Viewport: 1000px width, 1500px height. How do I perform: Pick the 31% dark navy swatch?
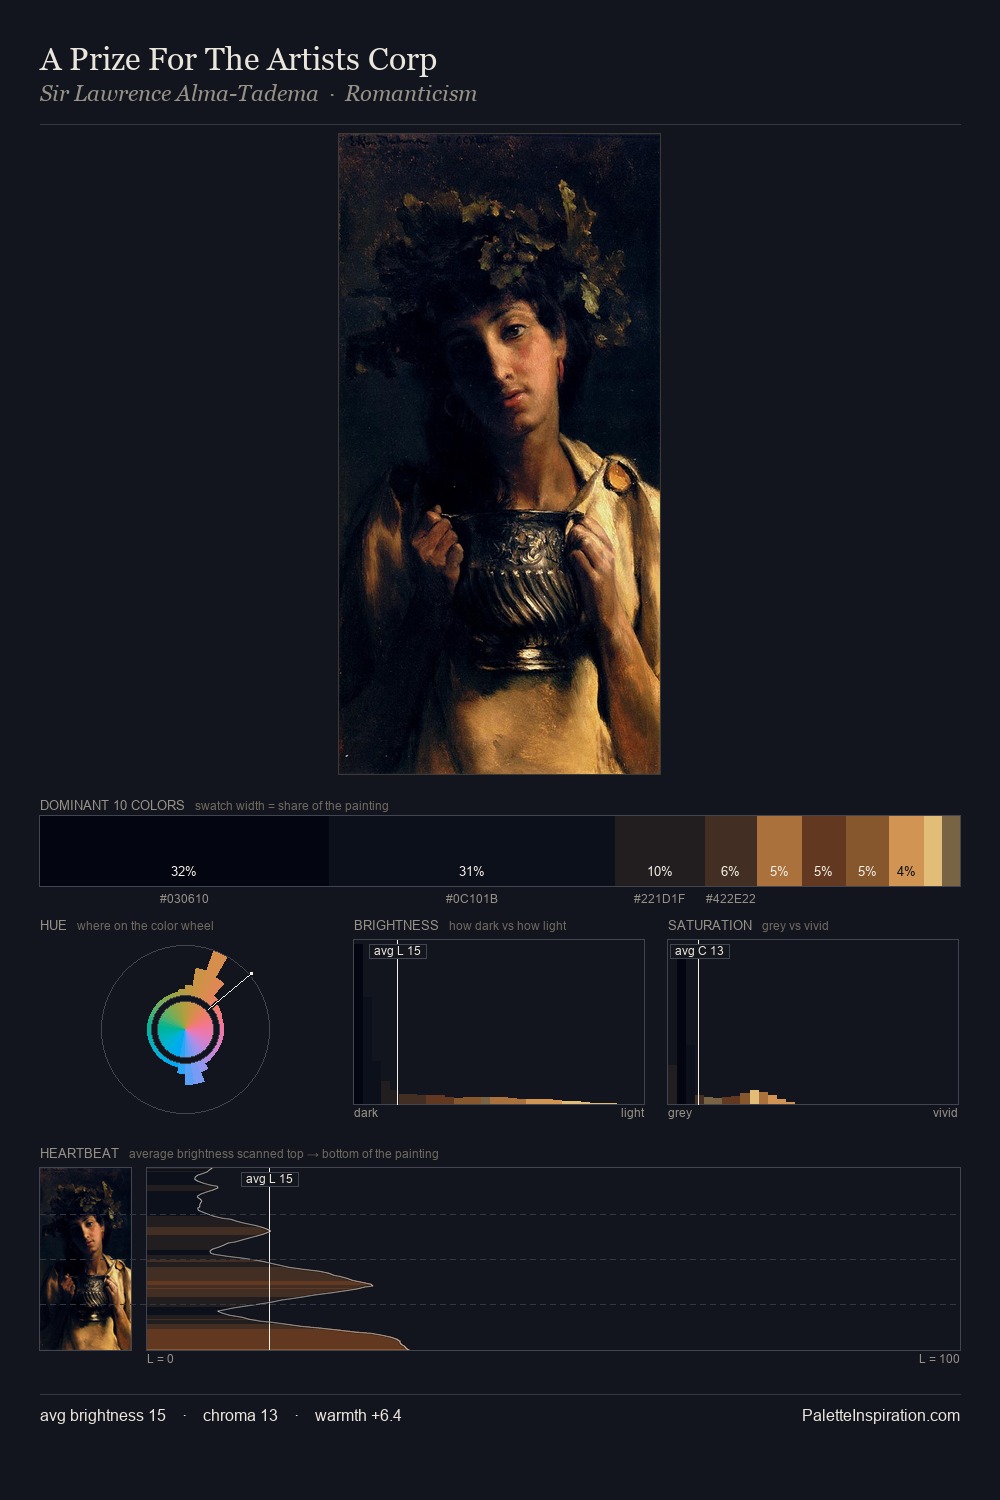(x=472, y=851)
